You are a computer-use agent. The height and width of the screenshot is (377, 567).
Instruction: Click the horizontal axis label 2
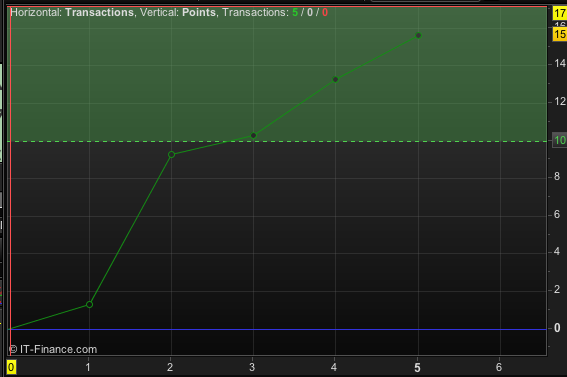(x=170, y=368)
